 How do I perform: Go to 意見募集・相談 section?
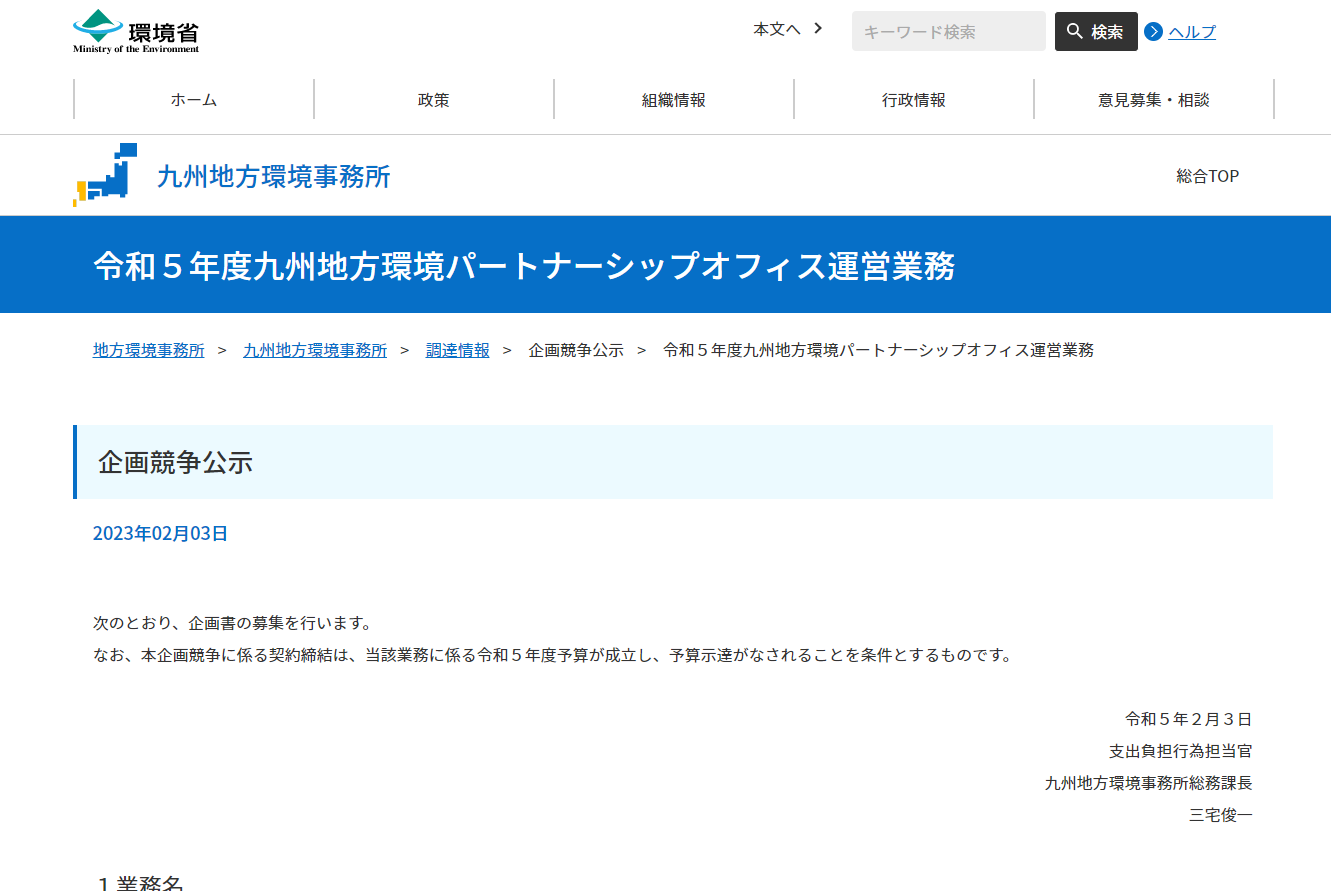click(x=1154, y=100)
